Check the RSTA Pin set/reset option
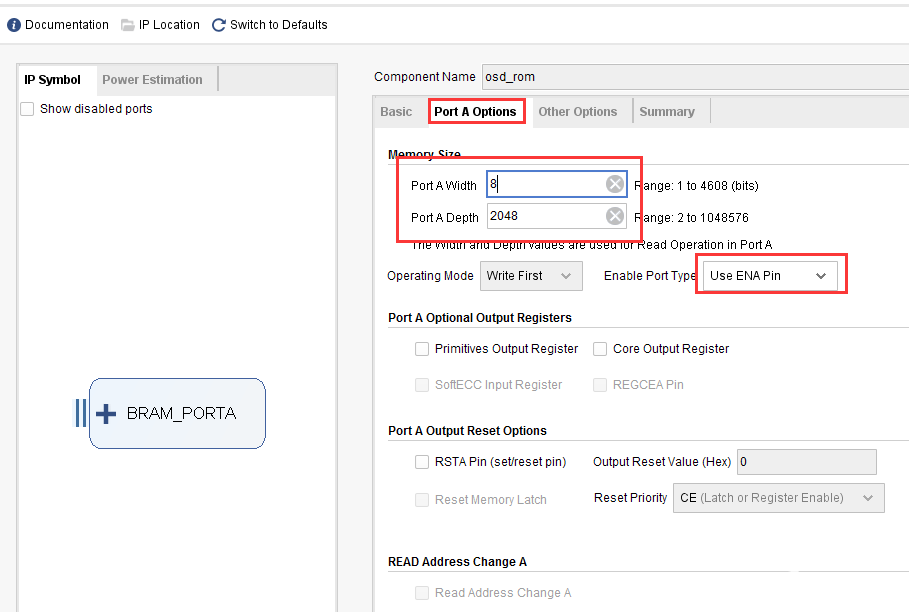This screenshot has height=612, width=909. tap(422, 462)
